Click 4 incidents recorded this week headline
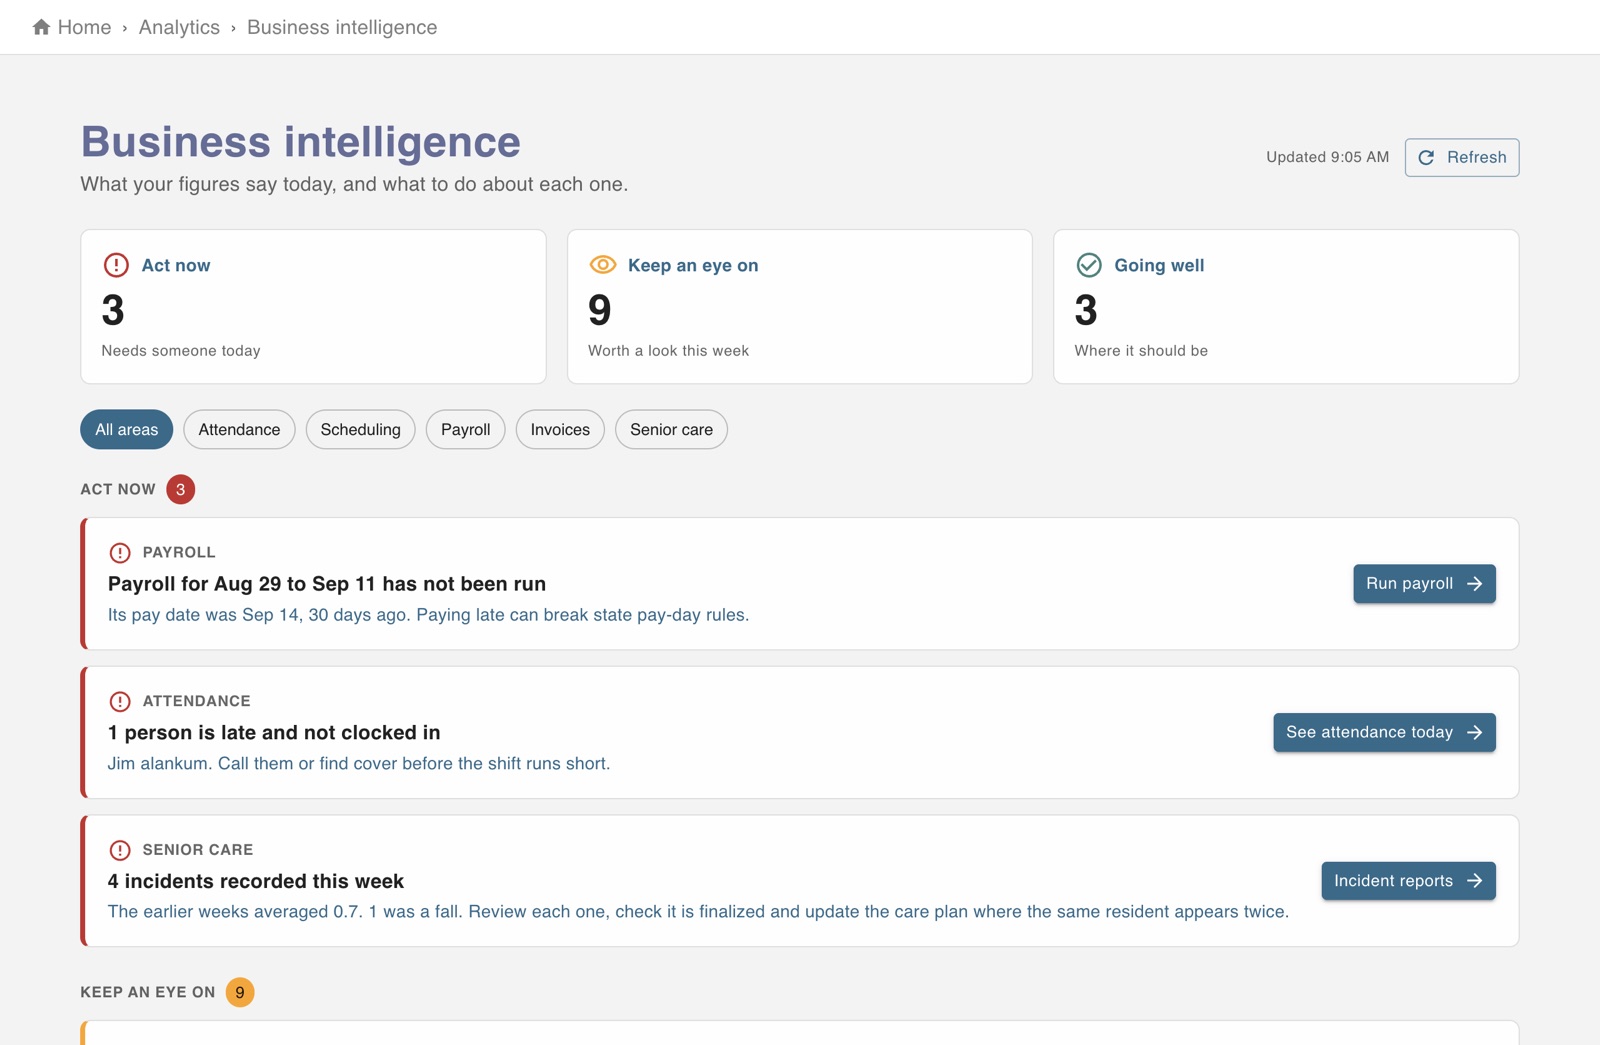Screen dimensions: 1600x1045 point(256,881)
